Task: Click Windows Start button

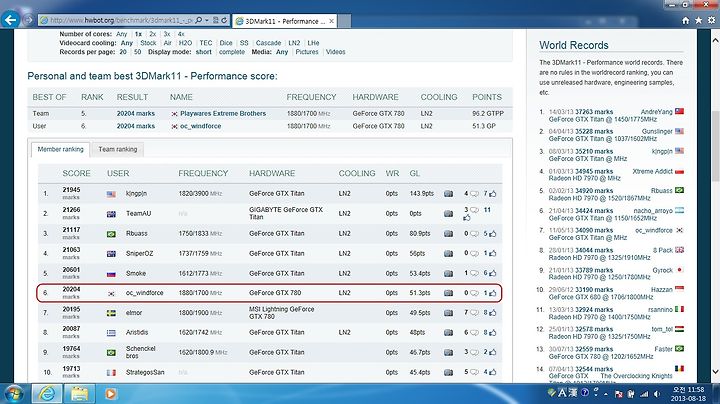Action: 14,394
